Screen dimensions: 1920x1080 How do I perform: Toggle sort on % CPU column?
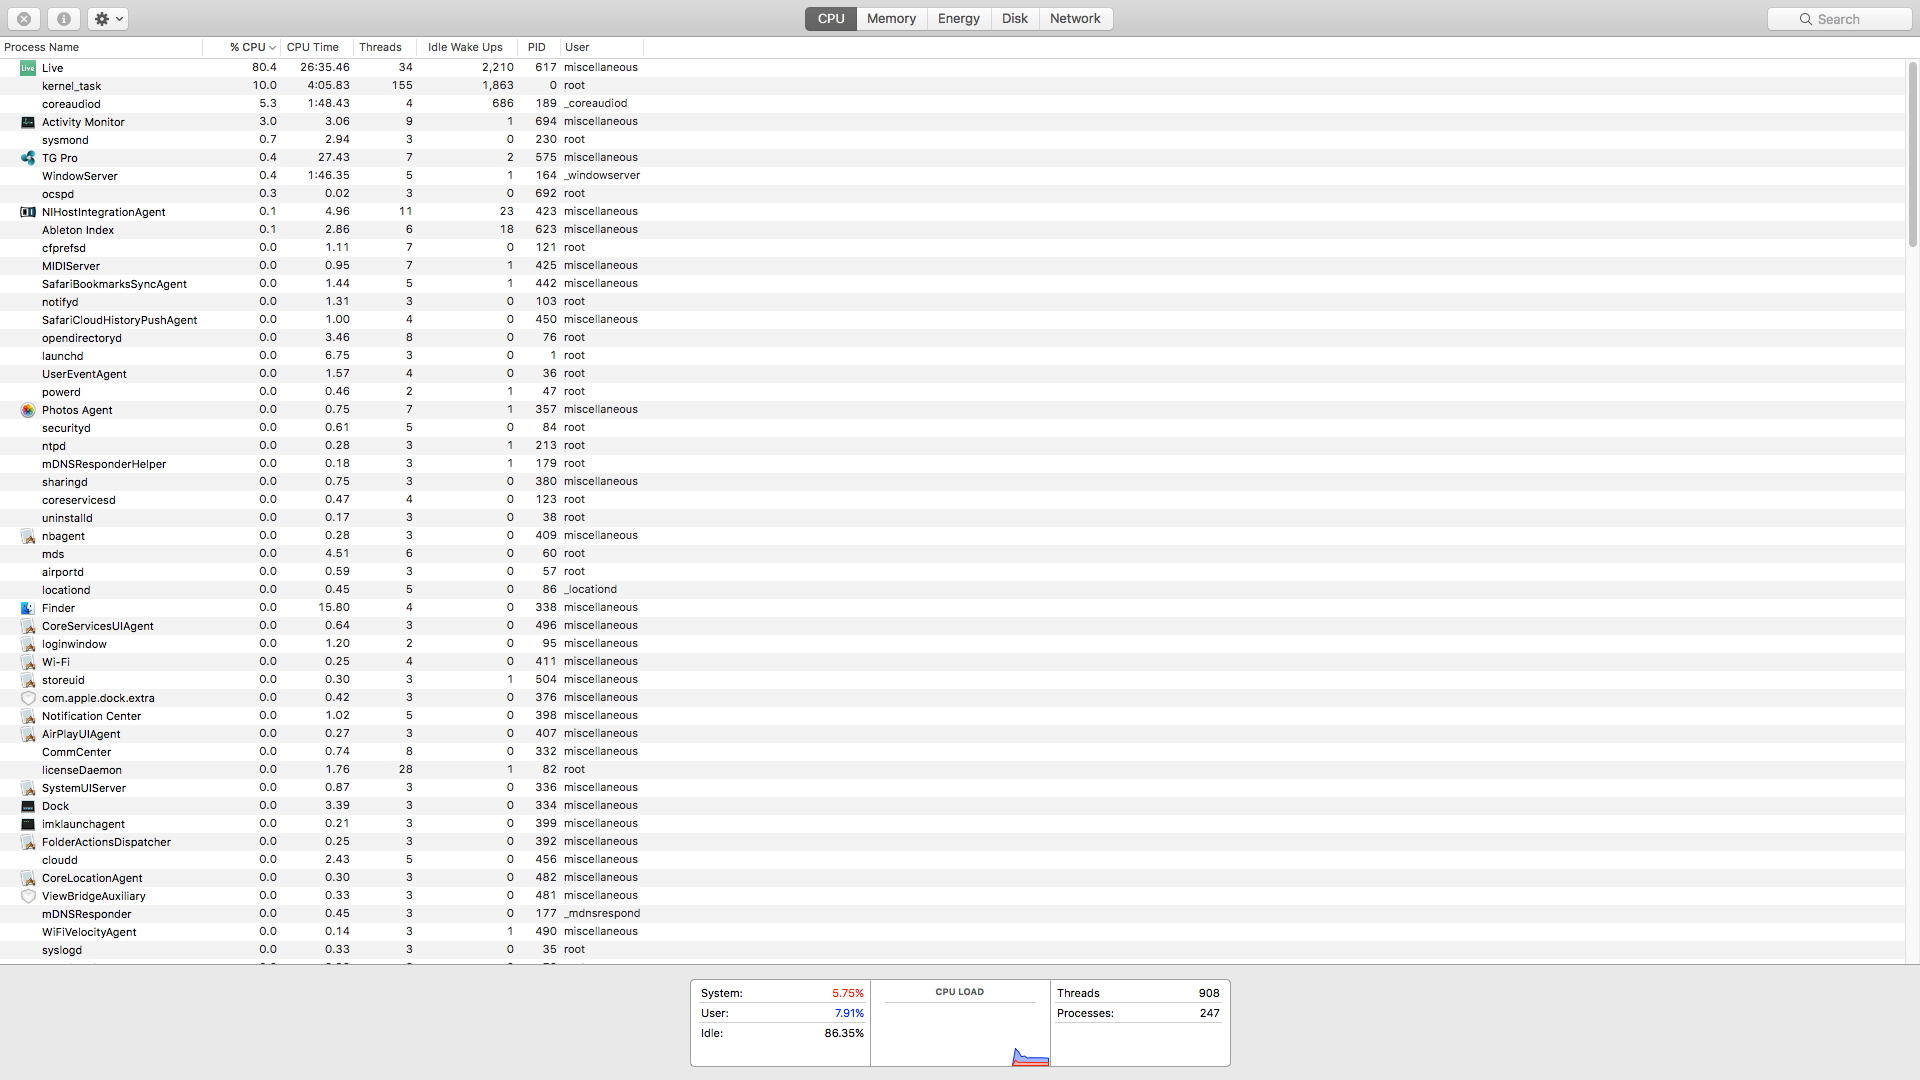pyautogui.click(x=242, y=47)
